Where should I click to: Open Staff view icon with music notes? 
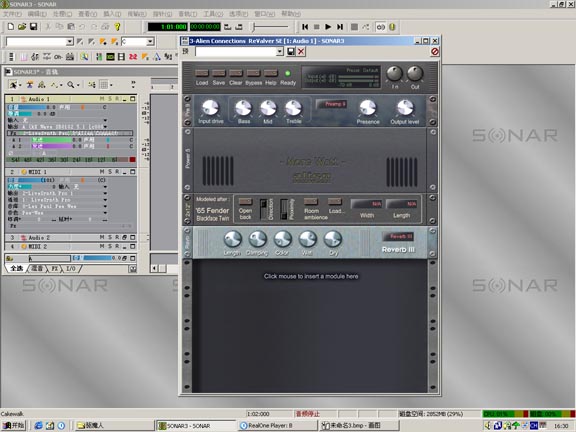click(35, 57)
